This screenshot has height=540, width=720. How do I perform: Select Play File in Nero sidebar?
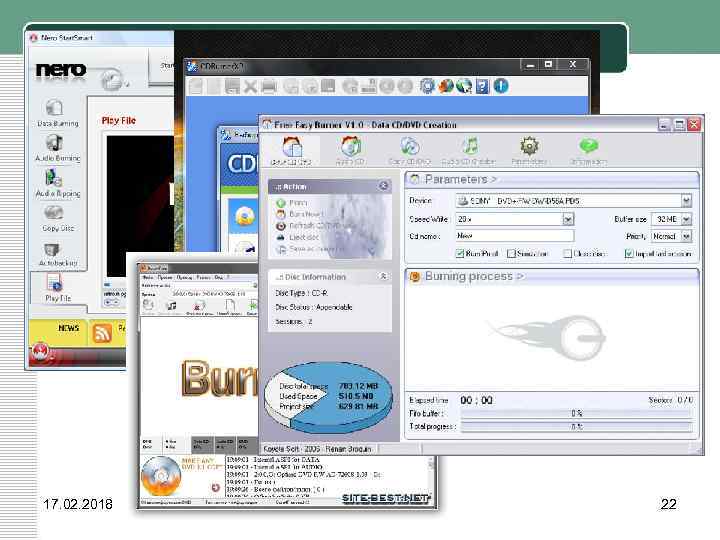(57, 287)
